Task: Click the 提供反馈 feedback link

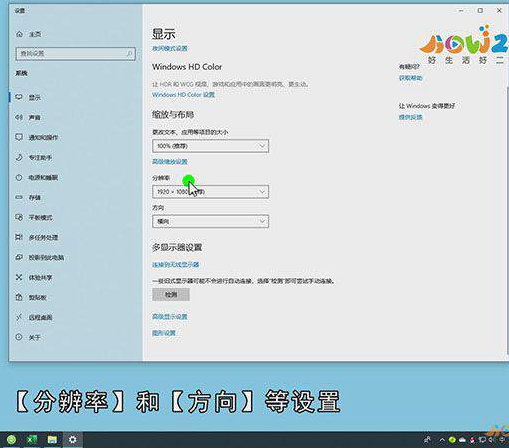Action: click(410, 117)
